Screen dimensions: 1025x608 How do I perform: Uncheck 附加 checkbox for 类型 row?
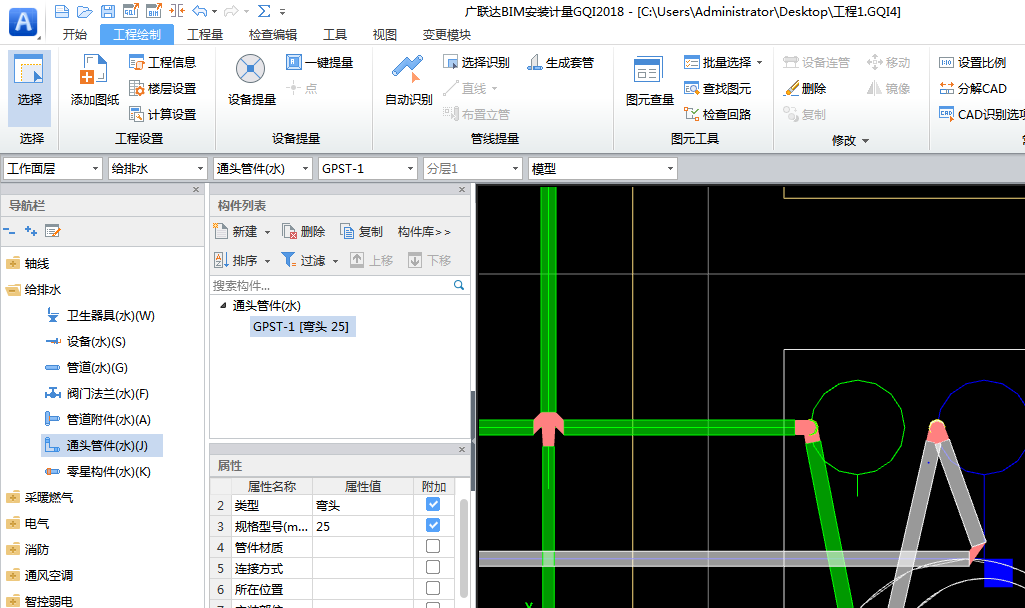point(433,504)
